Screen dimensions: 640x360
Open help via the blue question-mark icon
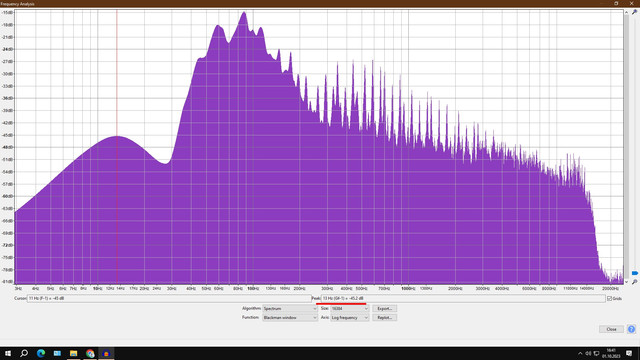click(631, 329)
